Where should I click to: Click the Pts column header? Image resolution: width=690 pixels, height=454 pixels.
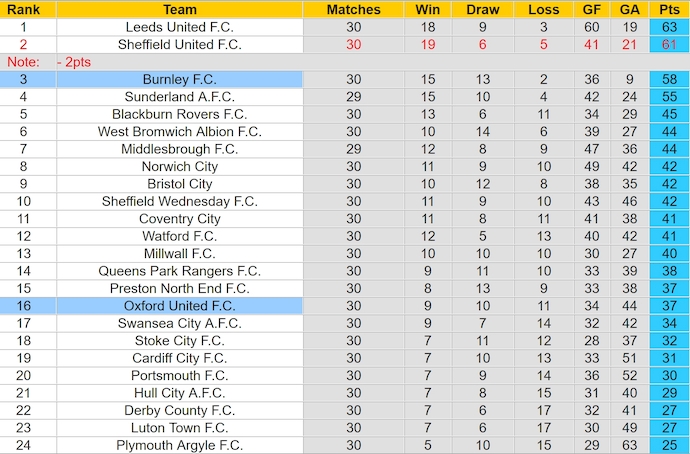click(x=669, y=9)
